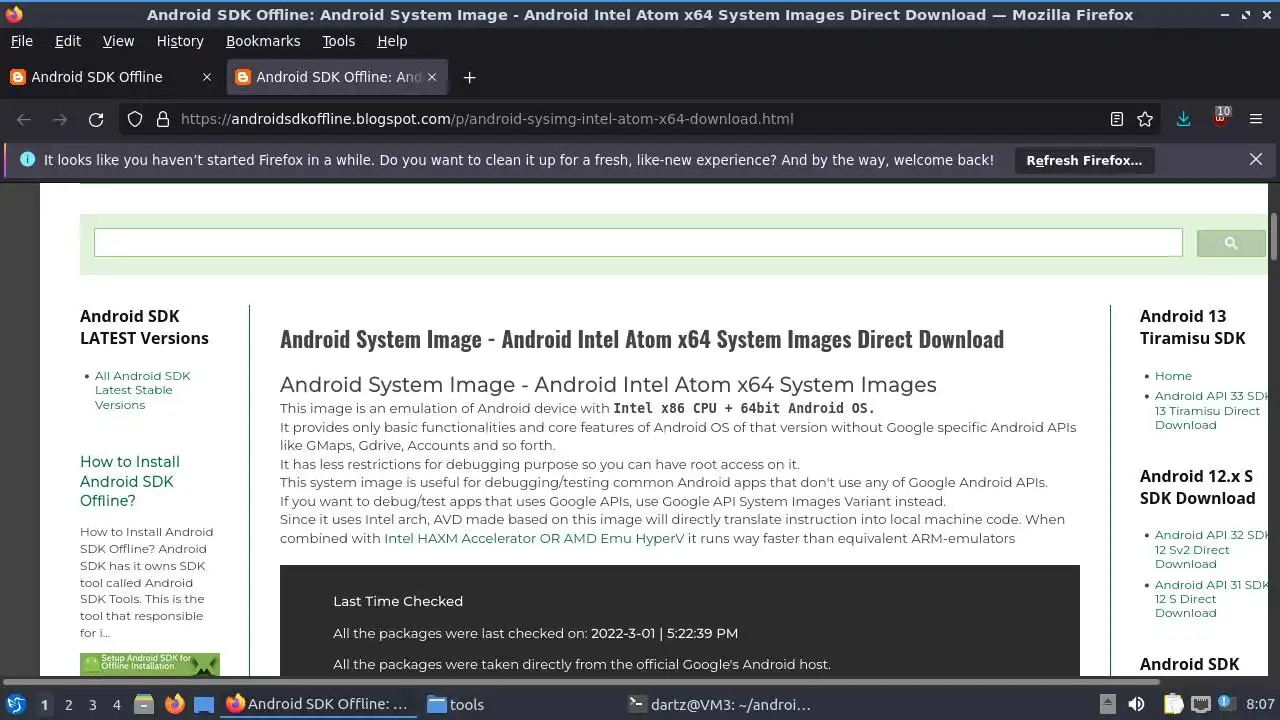Close the active Android SDK Offline tab

pyautogui.click(x=432, y=77)
